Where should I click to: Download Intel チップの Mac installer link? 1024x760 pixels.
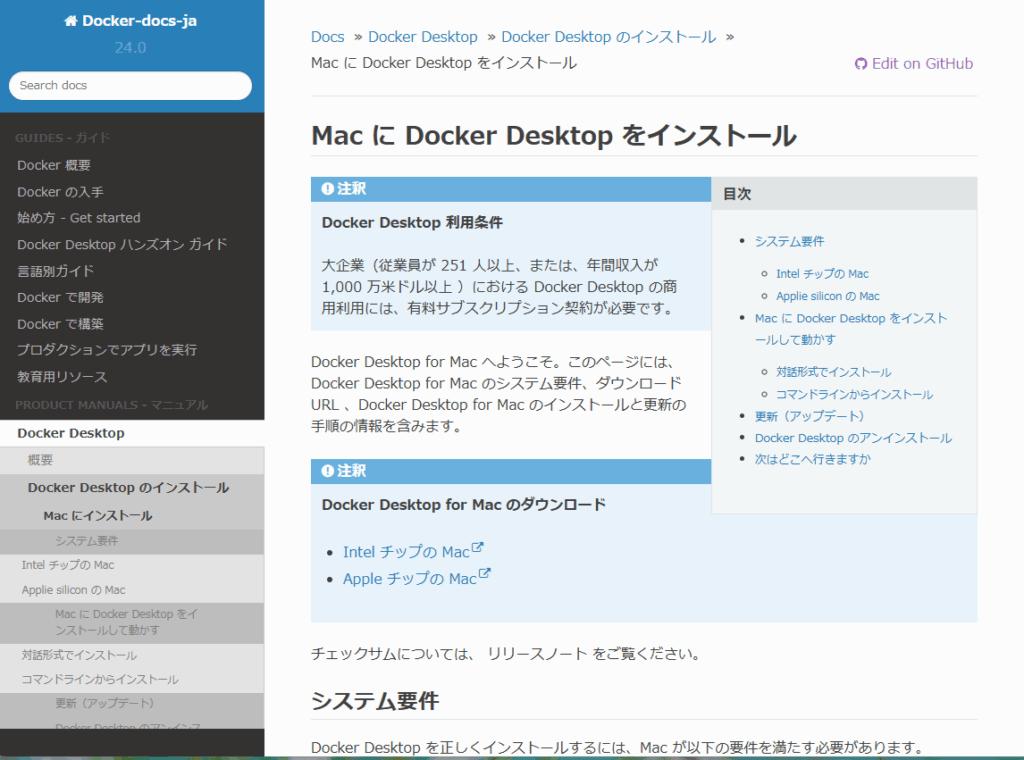pyautogui.click(x=406, y=552)
